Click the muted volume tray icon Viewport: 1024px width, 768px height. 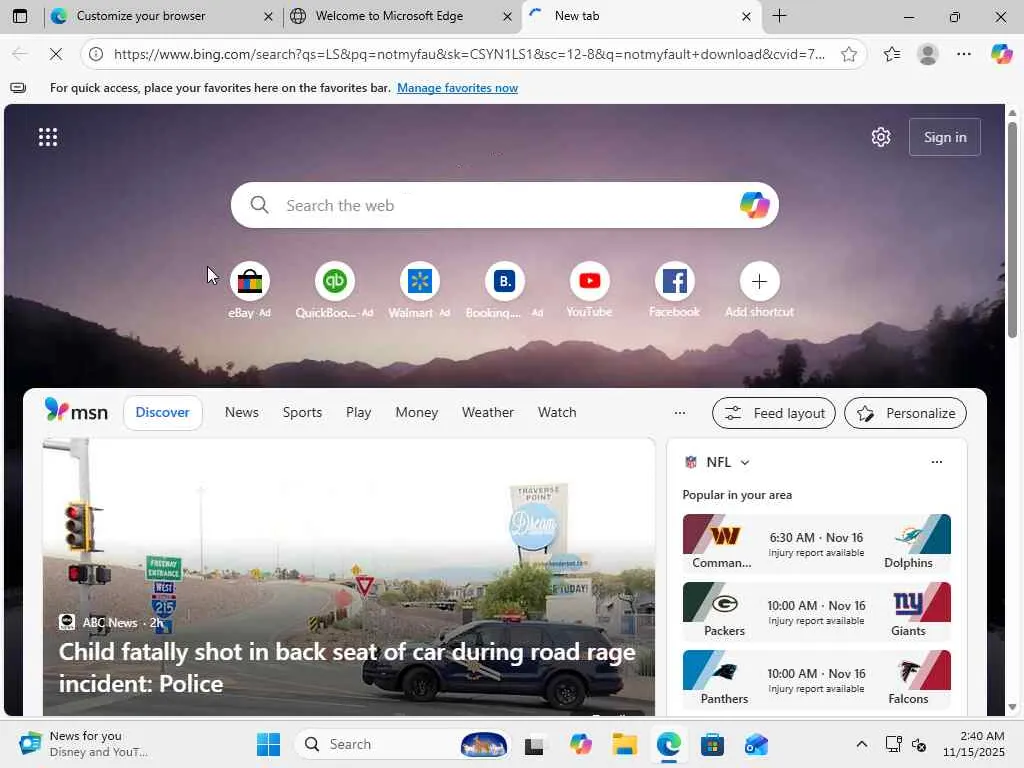coord(919,744)
